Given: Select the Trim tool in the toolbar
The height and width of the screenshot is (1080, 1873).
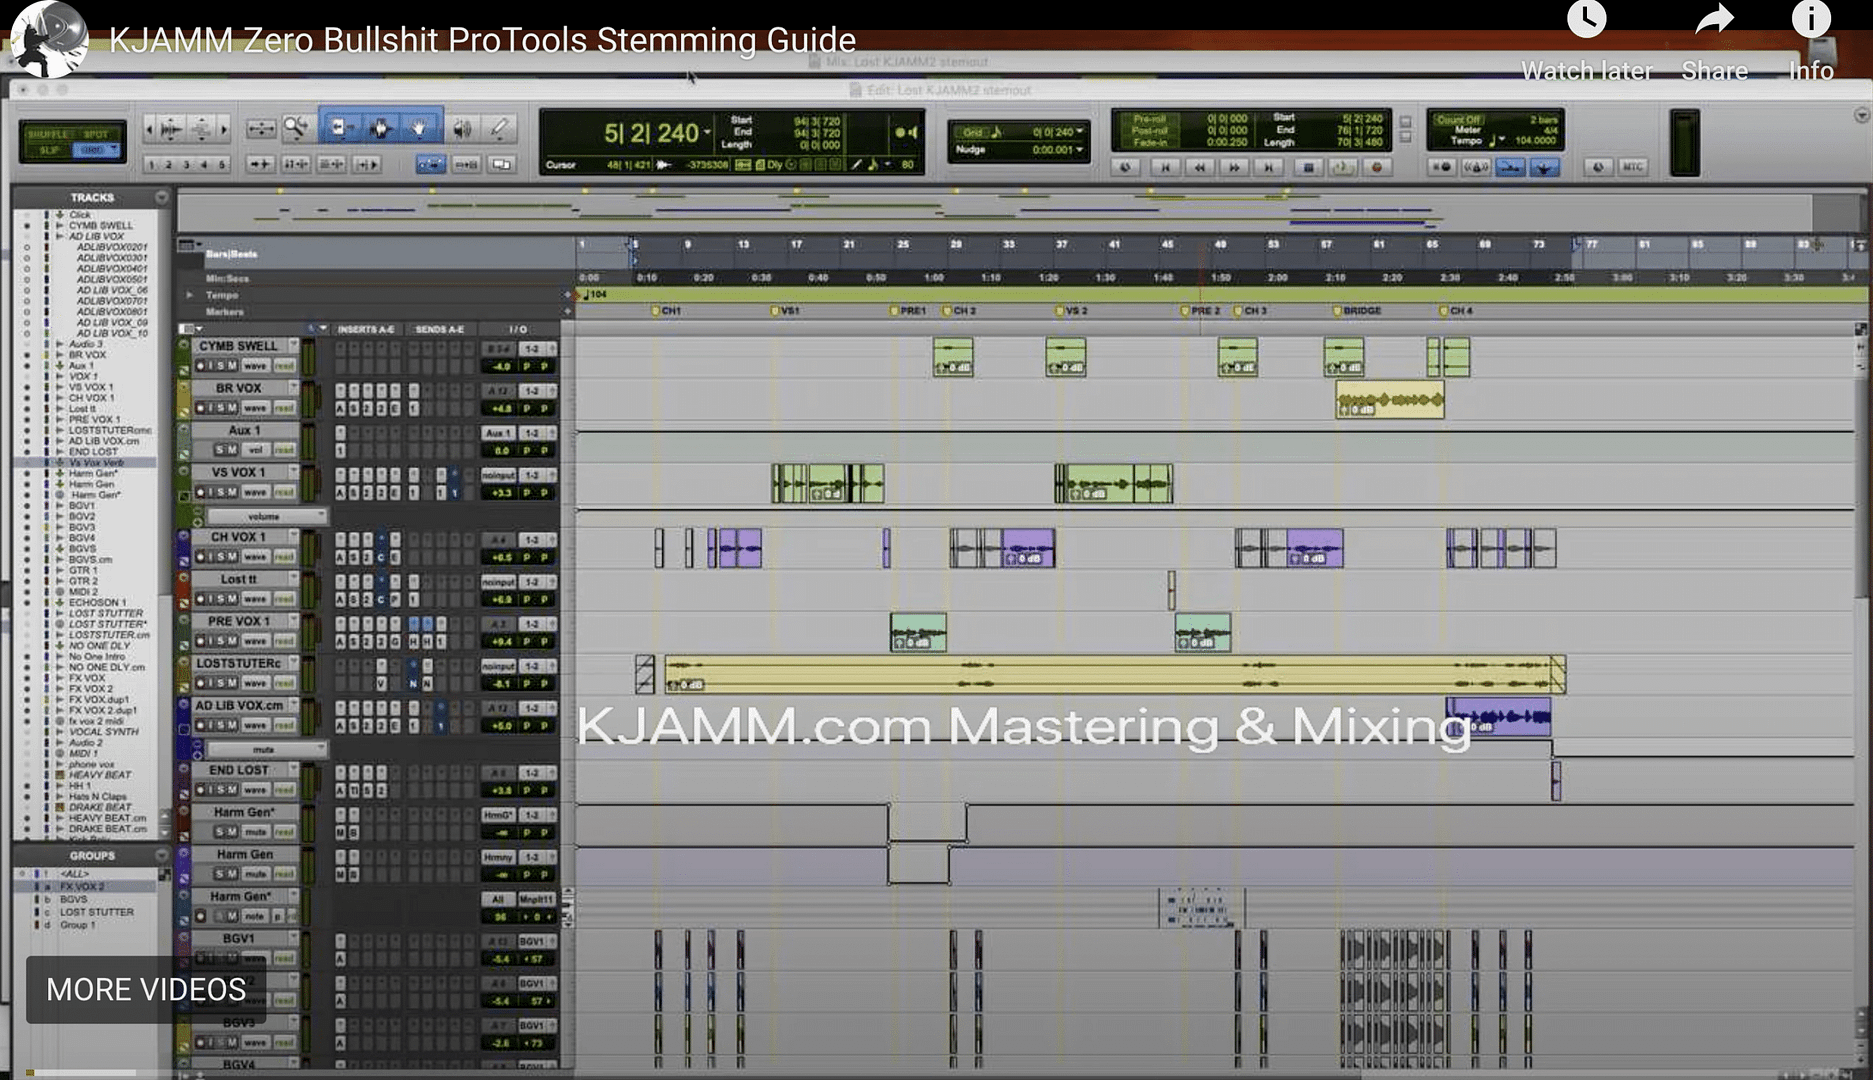Looking at the screenshot, I should (340, 128).
